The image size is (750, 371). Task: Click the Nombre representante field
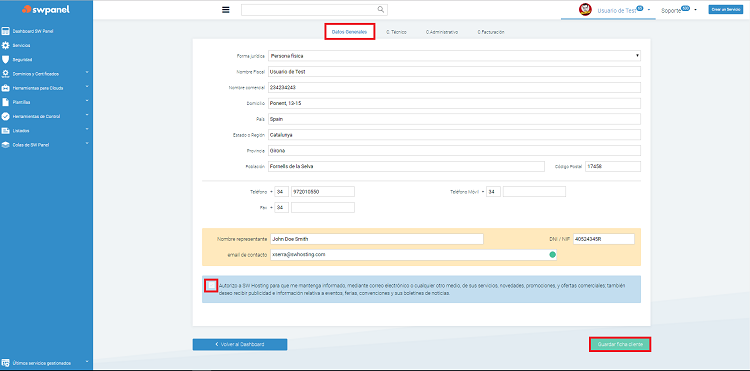(x=377, y=239)
